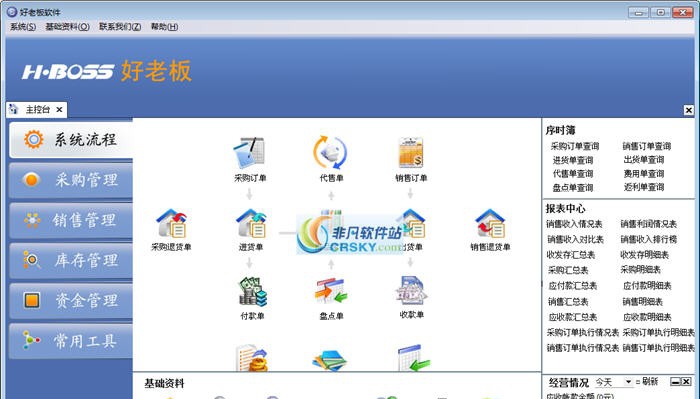
Task: Click 刷新 to refresh 经营情况
Action: [x=650, y=381]
